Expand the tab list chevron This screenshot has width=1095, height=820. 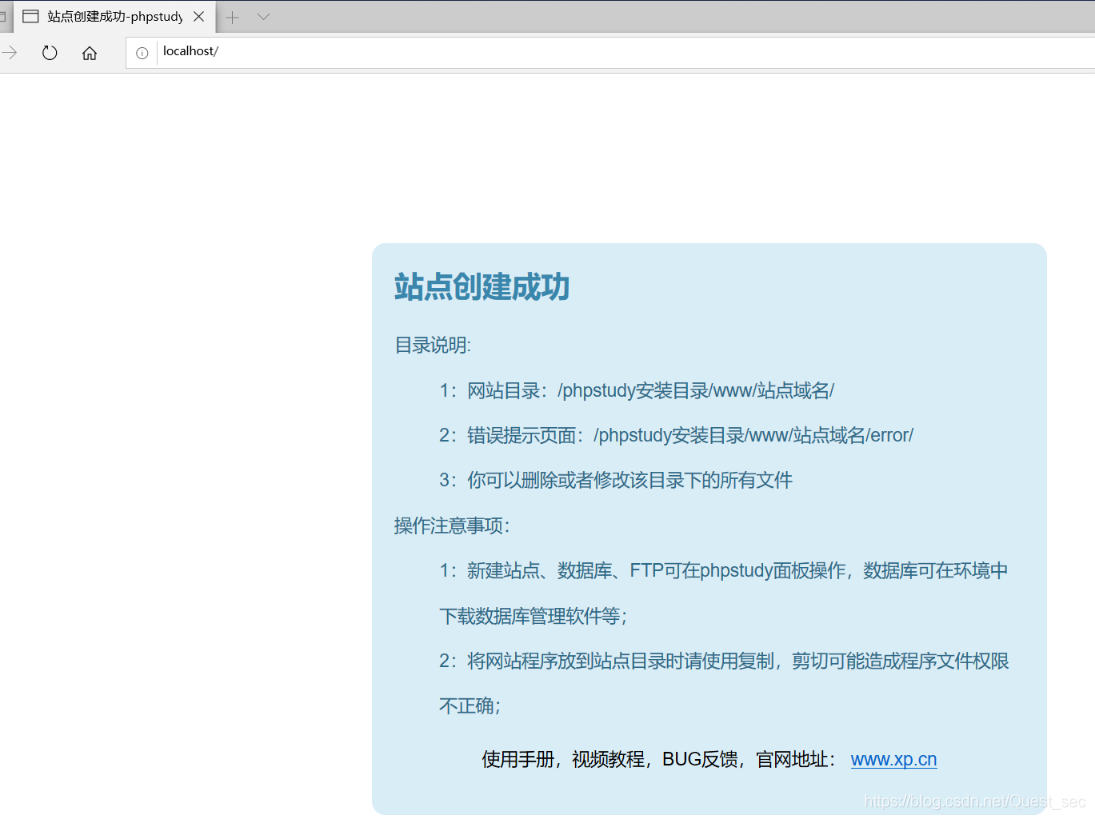[263, 17]
